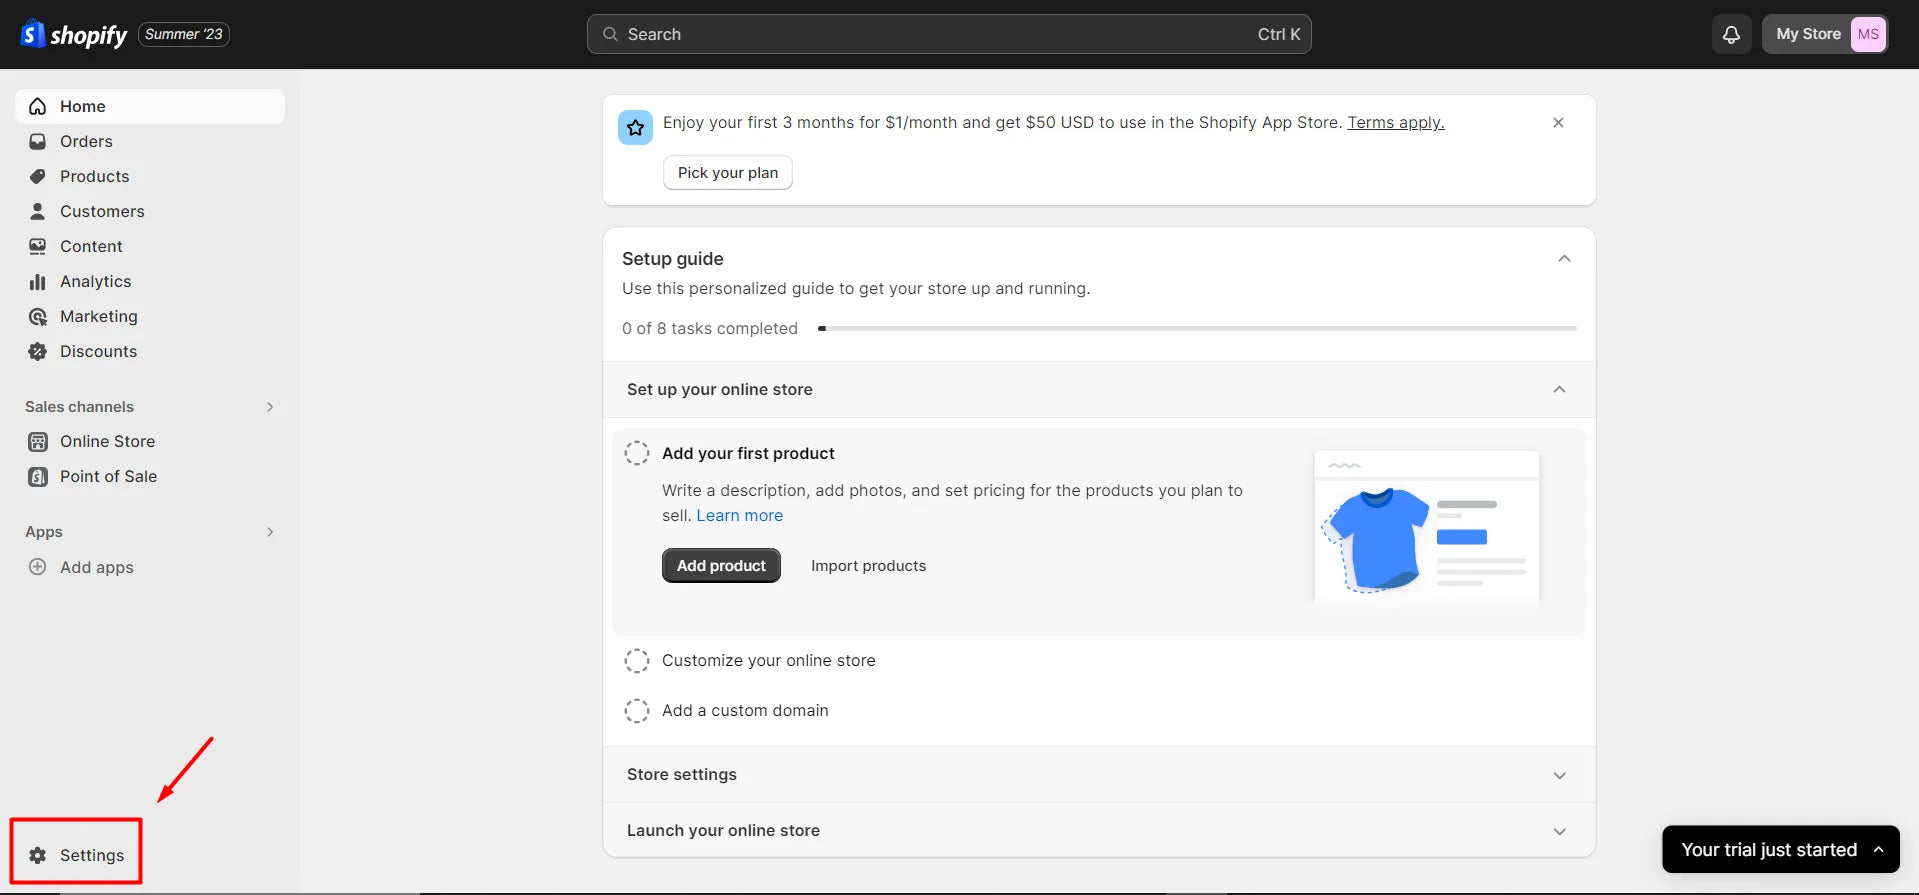Mark Add a custom domain complete
The image size is (1919, 895).
[637, 710]
